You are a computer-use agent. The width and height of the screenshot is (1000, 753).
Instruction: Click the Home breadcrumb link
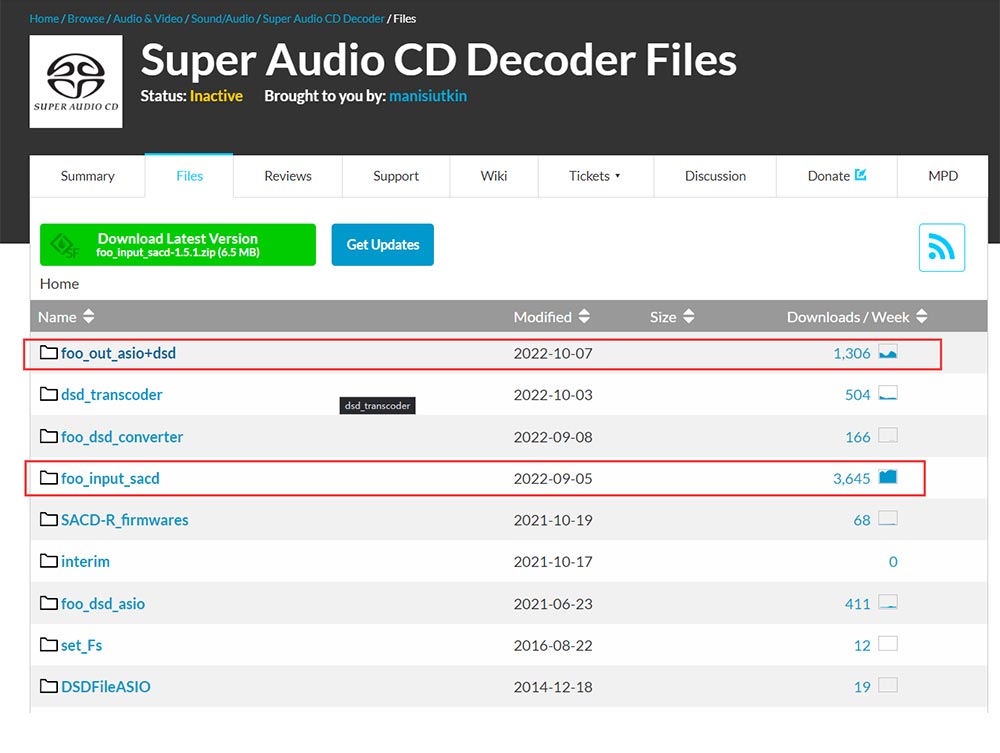(x=44, y=18)
